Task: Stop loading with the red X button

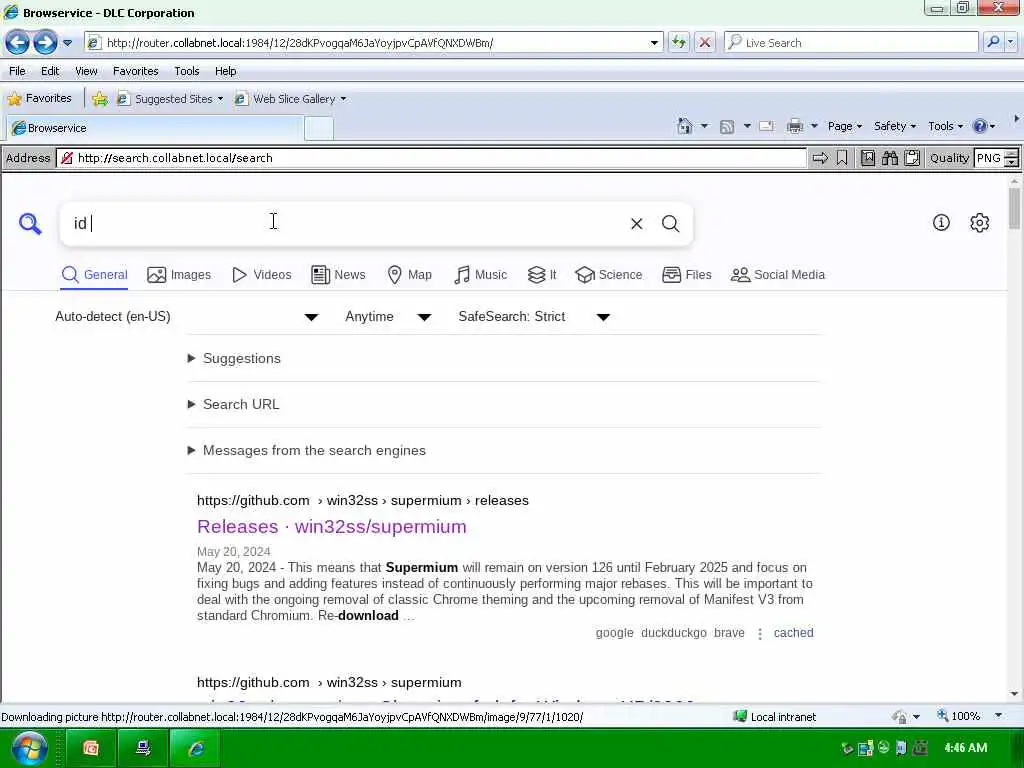Action: [705, 43]
